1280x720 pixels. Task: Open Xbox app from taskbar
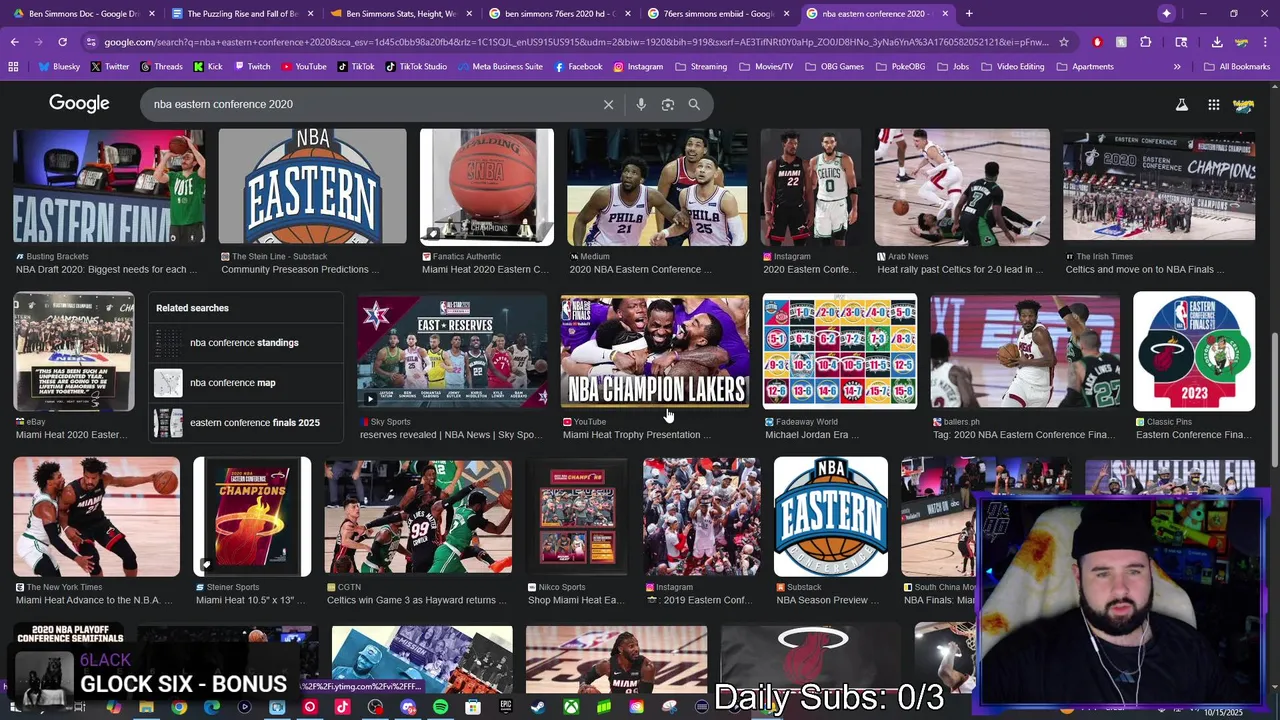click(571, 707)
